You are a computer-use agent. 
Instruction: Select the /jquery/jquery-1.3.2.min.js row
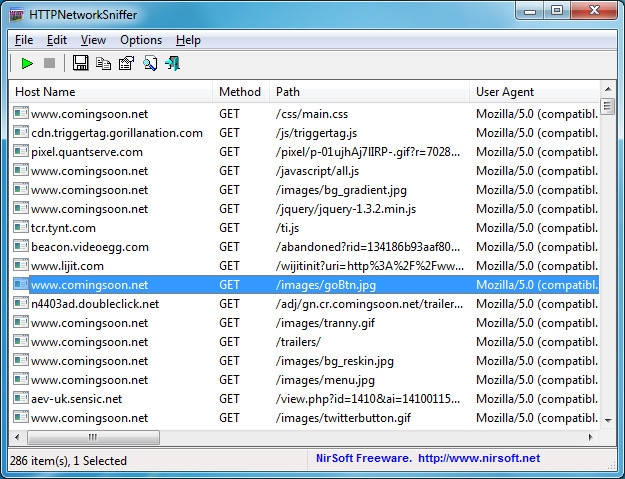pos(304,209)
